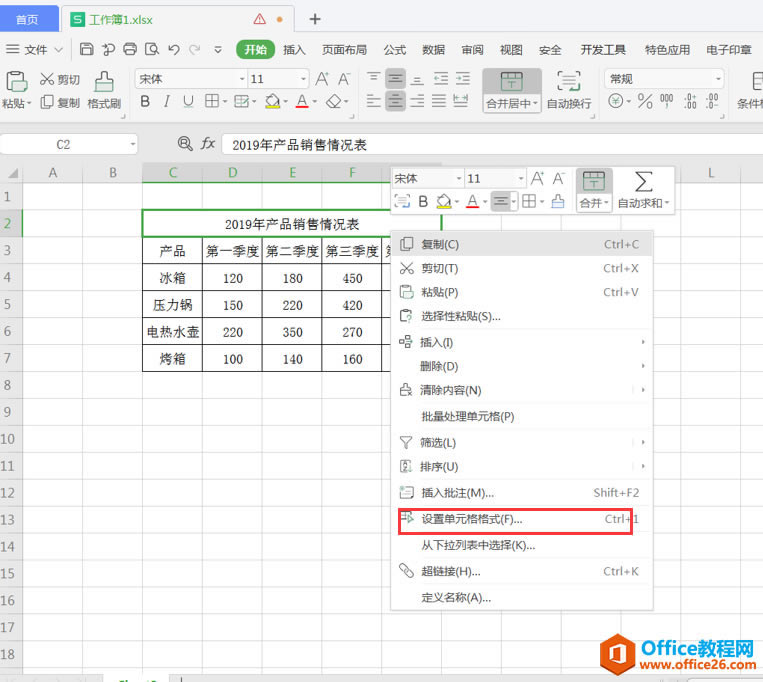763x682 pixels.
Task: Expand the Filter (筛选) submenu arrow
Action: click(x=643, y=442)
